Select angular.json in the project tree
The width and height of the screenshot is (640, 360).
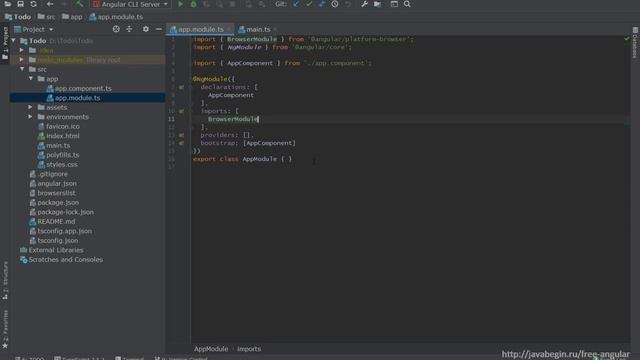coord(57,183)
